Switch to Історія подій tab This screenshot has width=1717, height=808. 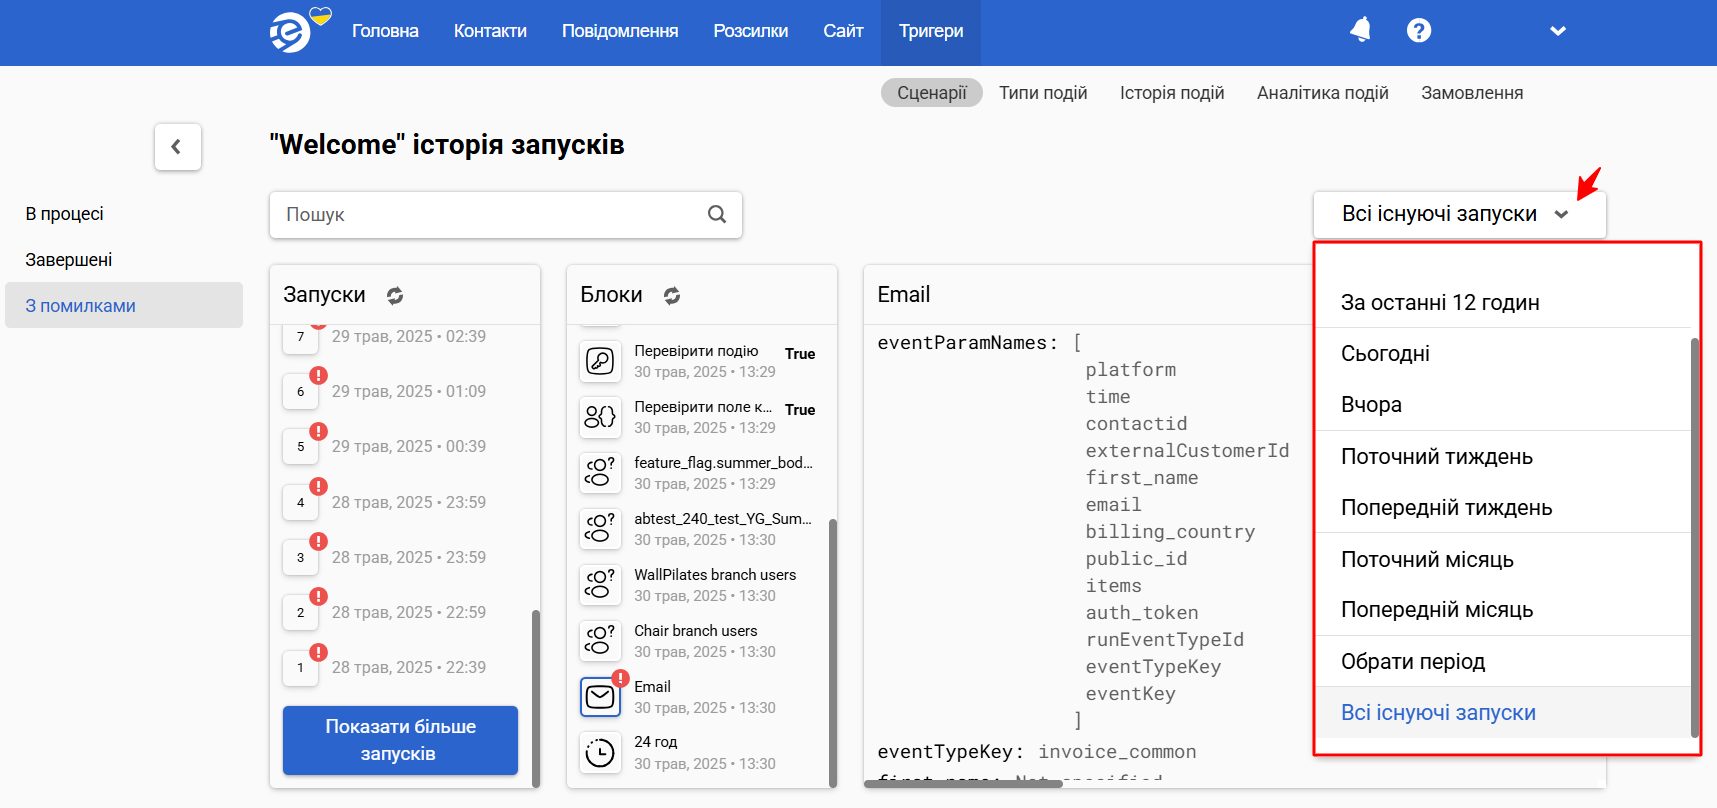[x=1172, y=93]
